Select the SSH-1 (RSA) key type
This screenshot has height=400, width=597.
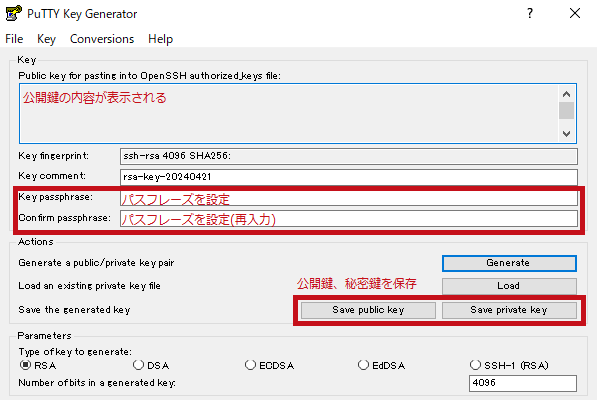click(475, 365)
